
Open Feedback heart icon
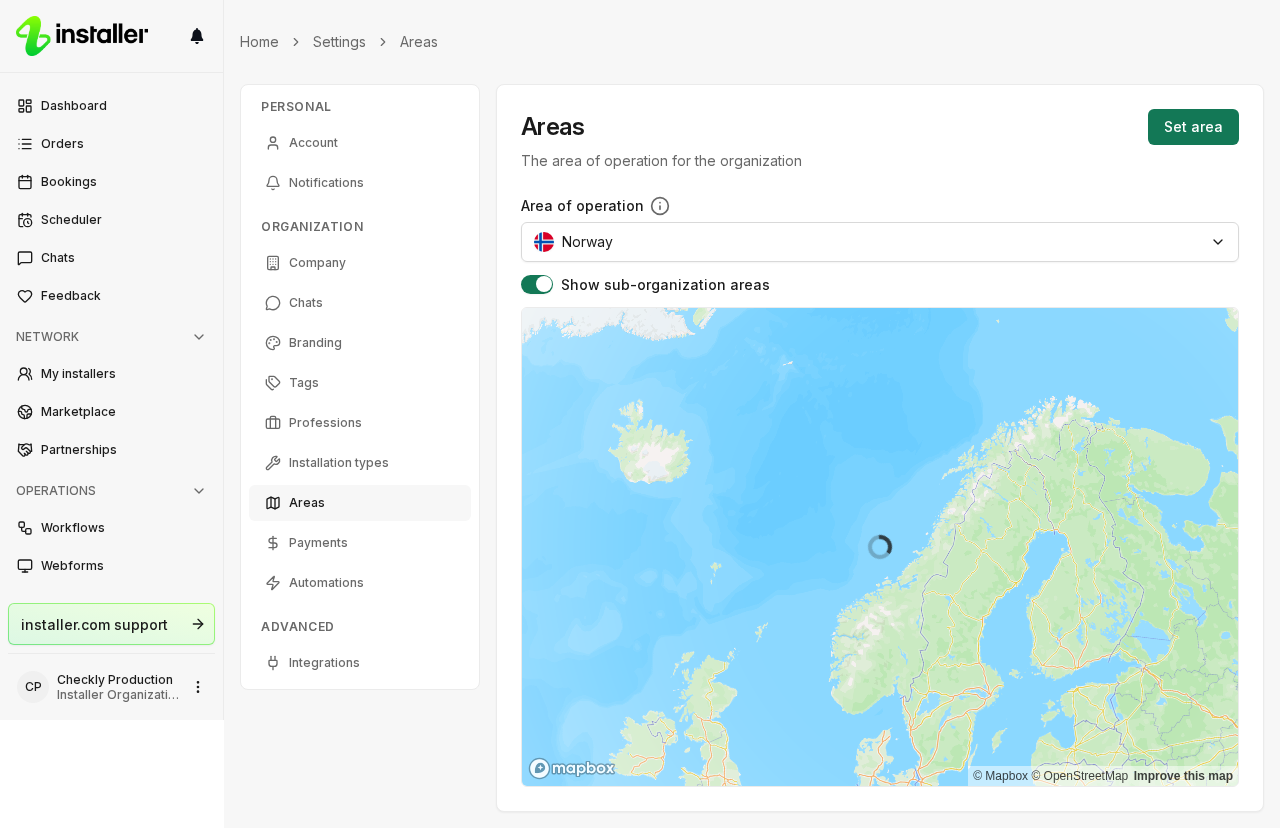click(x=25, y=296)
